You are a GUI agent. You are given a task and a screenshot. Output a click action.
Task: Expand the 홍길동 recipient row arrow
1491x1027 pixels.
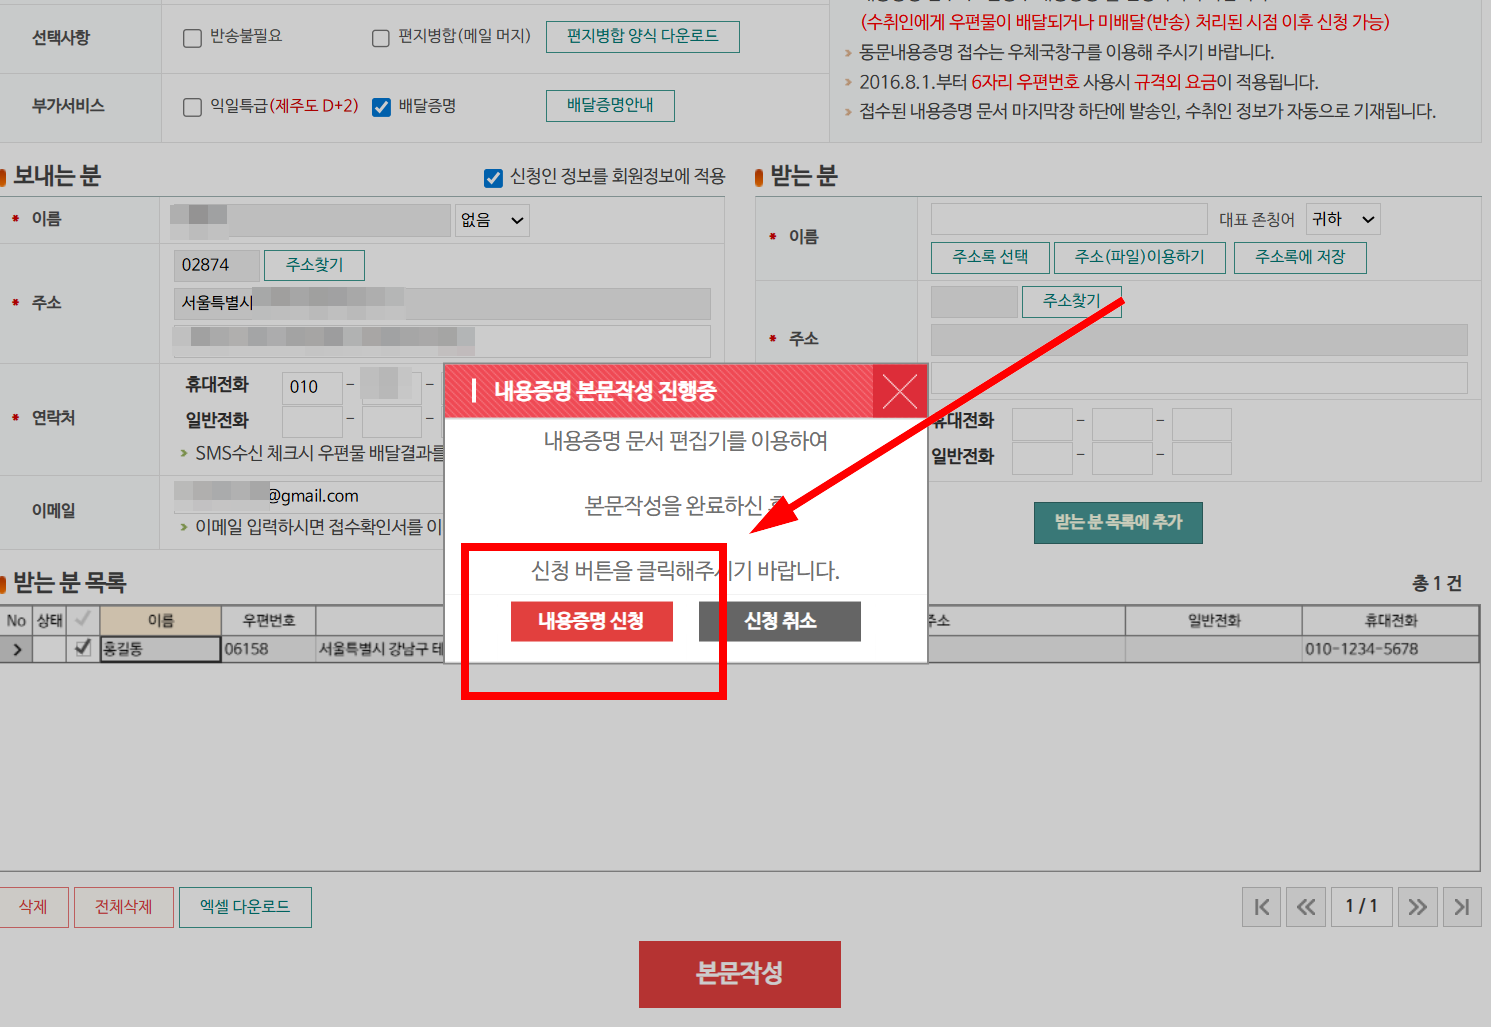tap(16, 649)
